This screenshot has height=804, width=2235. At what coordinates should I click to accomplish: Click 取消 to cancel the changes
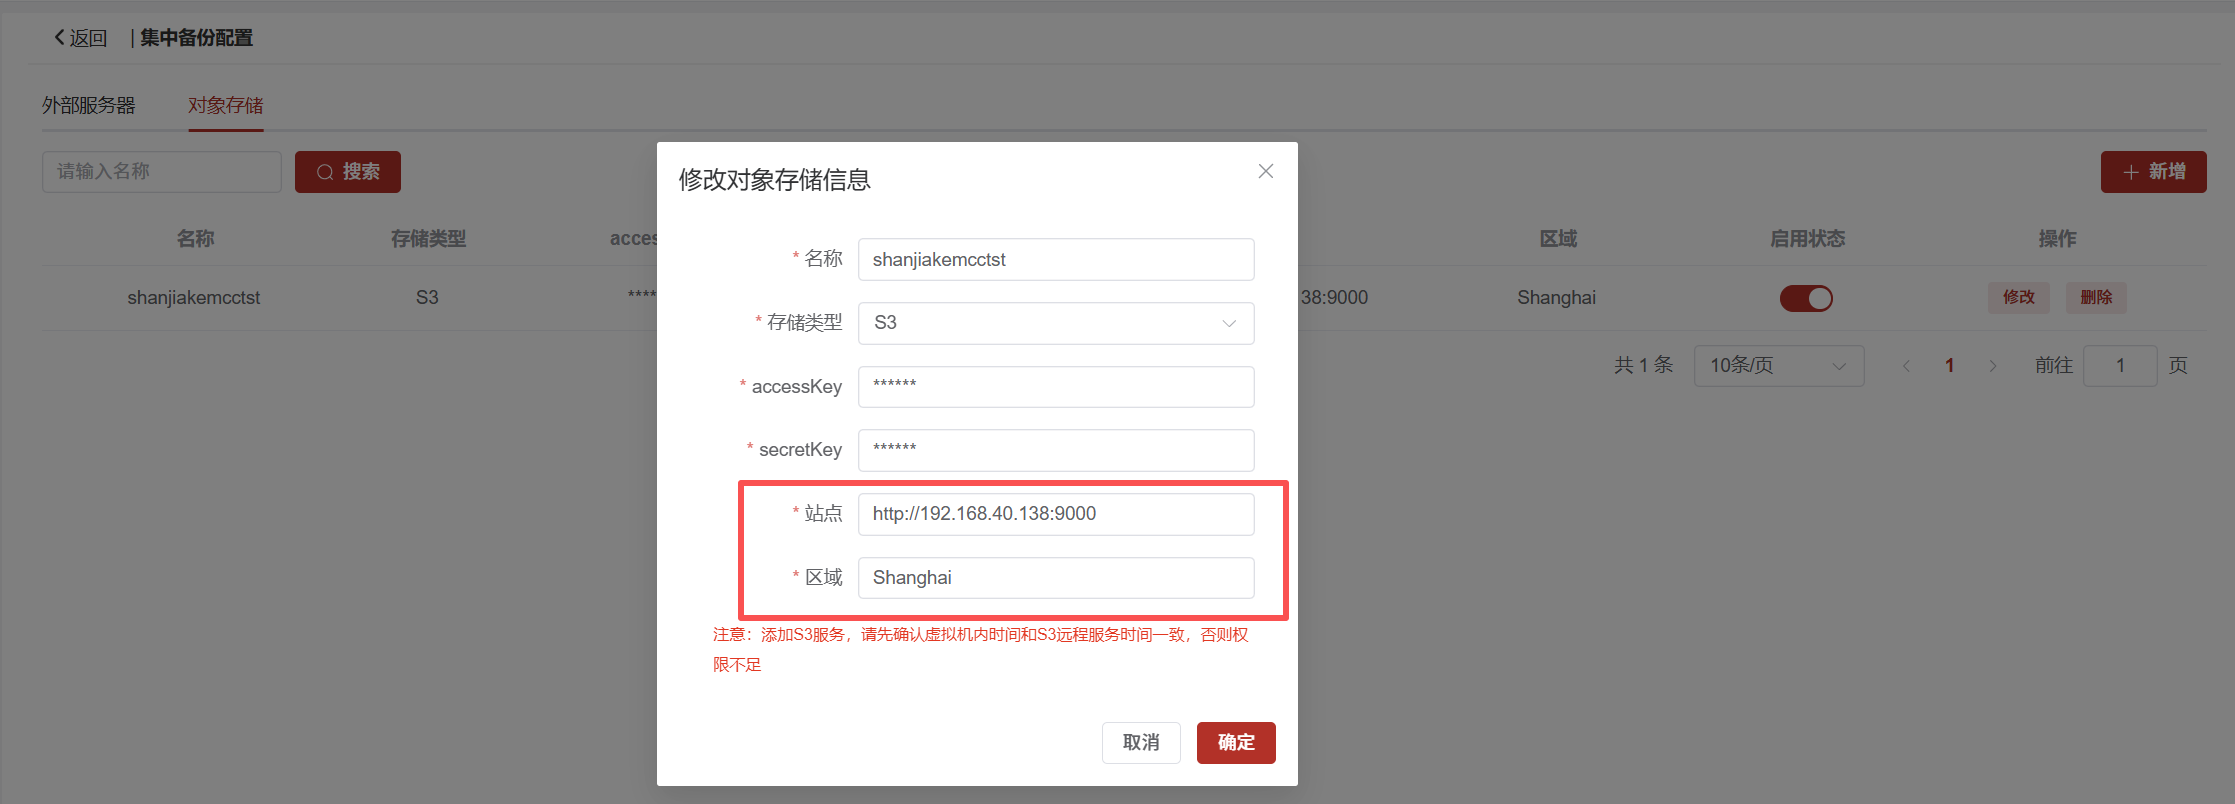pos(1141,743)
